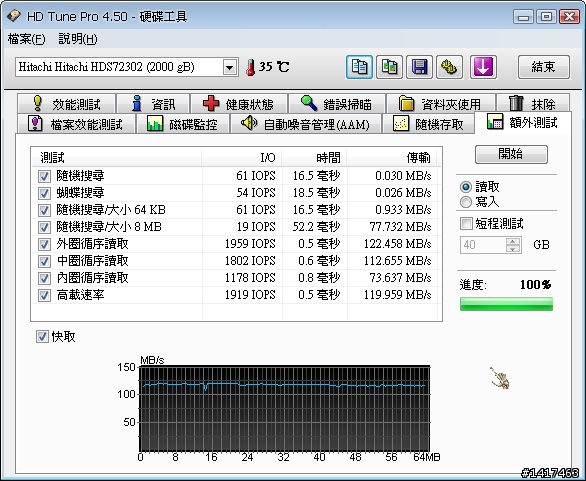Click the 測試 column header
The height and width of the screenshot is (481, 586).
click(117, 157)
